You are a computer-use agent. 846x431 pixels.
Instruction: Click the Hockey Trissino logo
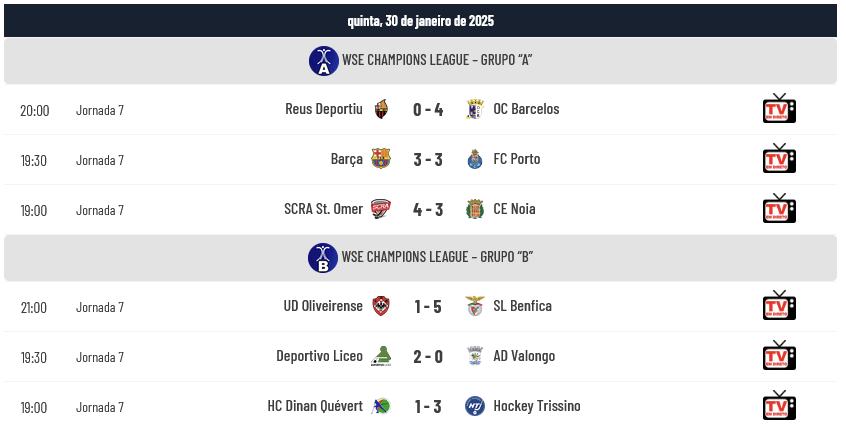click(475, 406)
